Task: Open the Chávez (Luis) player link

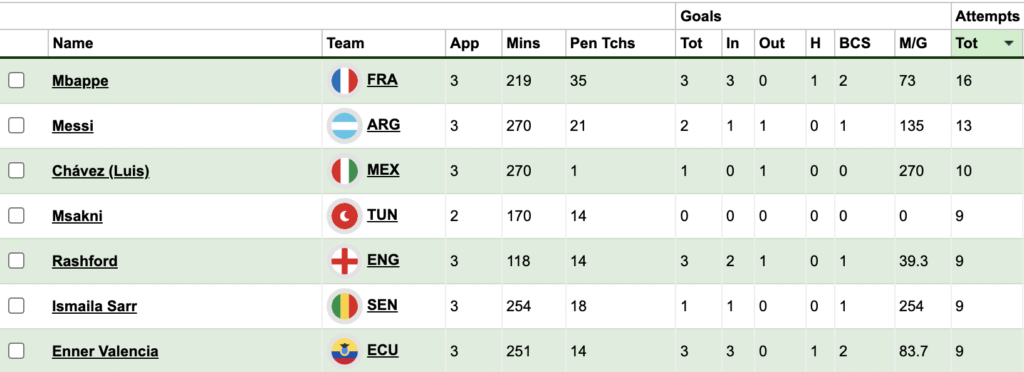Action: click(101, 171)
